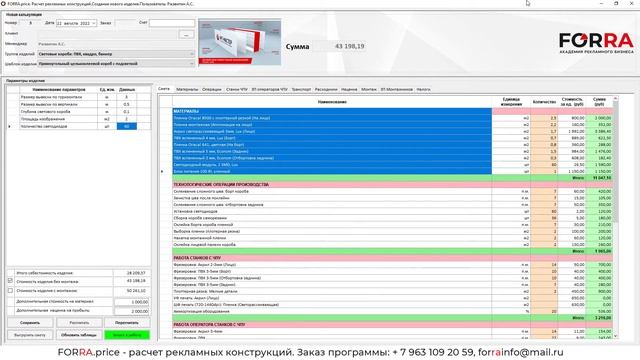The image size is (640, 360).
Task: Click the Рассчитать button
Action: pos(79,323)
